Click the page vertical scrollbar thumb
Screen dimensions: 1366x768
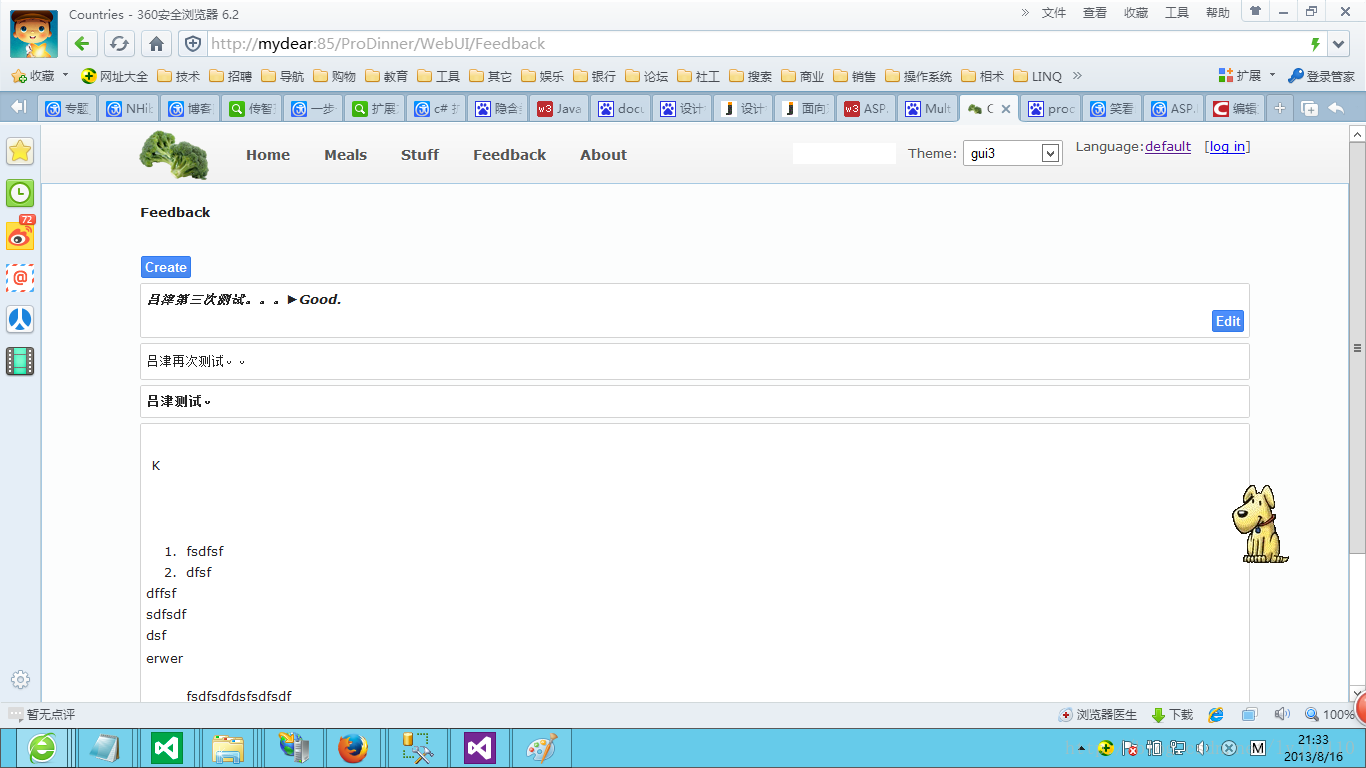coord(1357,348)
